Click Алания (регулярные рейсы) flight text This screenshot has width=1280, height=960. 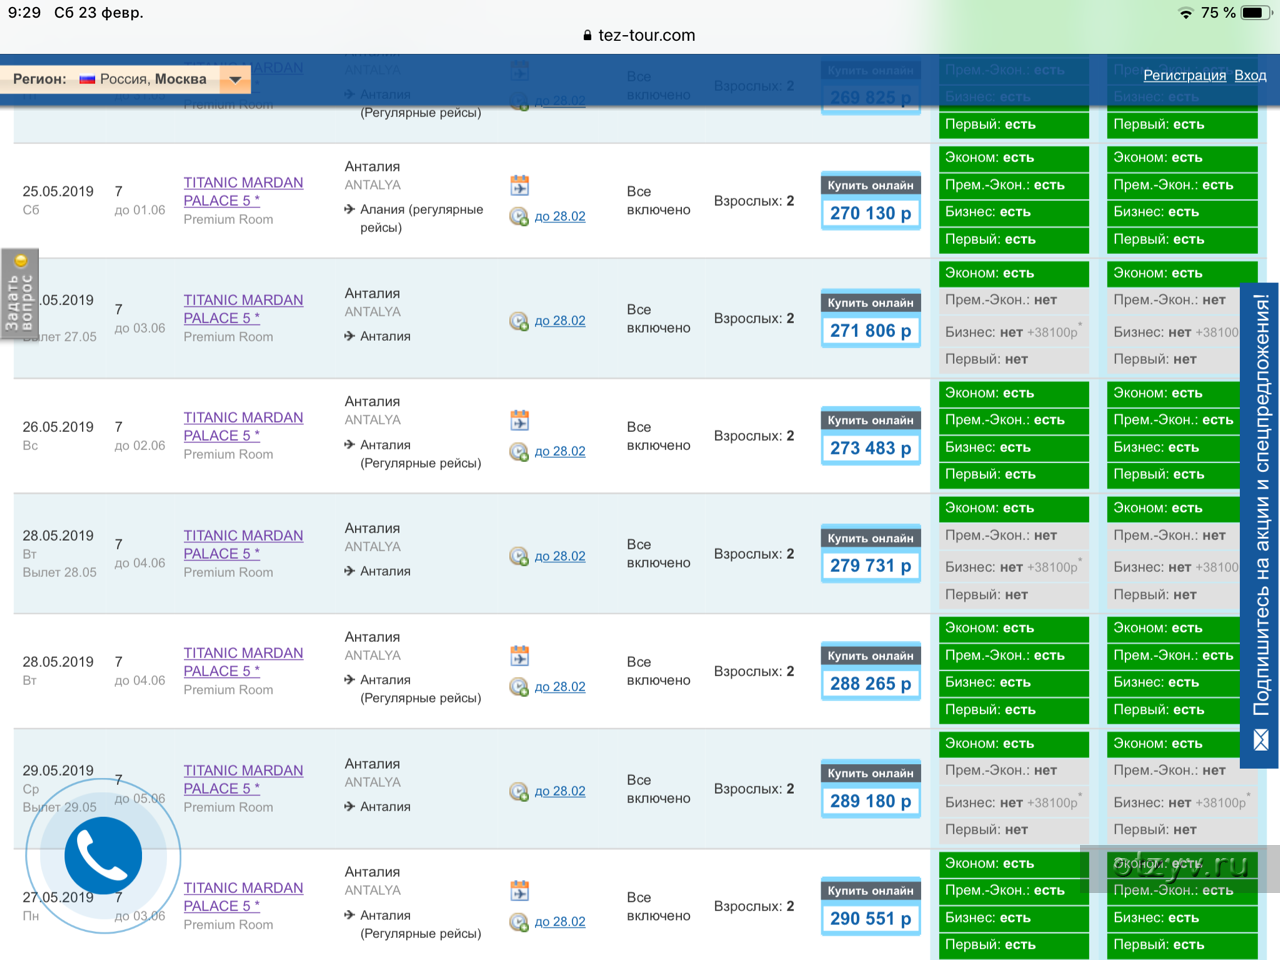point(421,219)
